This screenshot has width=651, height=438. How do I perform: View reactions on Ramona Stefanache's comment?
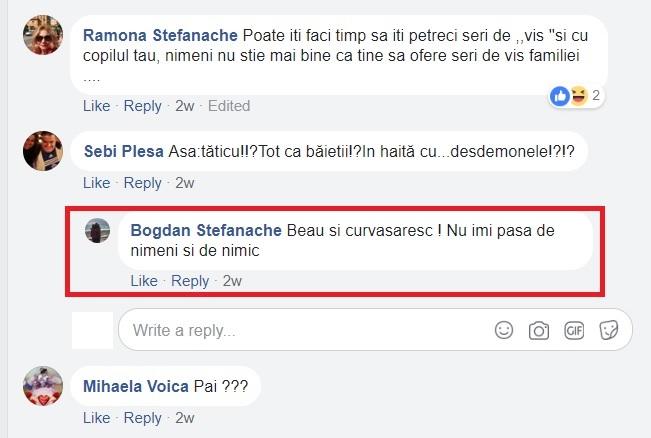[575, 96]
